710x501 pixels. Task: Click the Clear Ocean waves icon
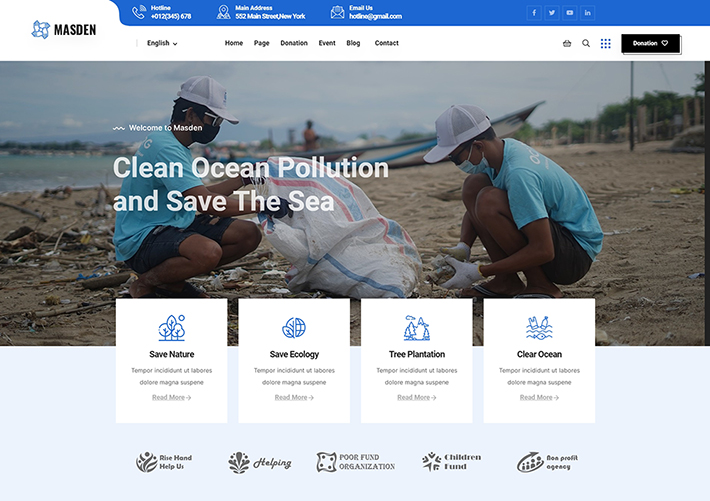(x=539, y=328)
